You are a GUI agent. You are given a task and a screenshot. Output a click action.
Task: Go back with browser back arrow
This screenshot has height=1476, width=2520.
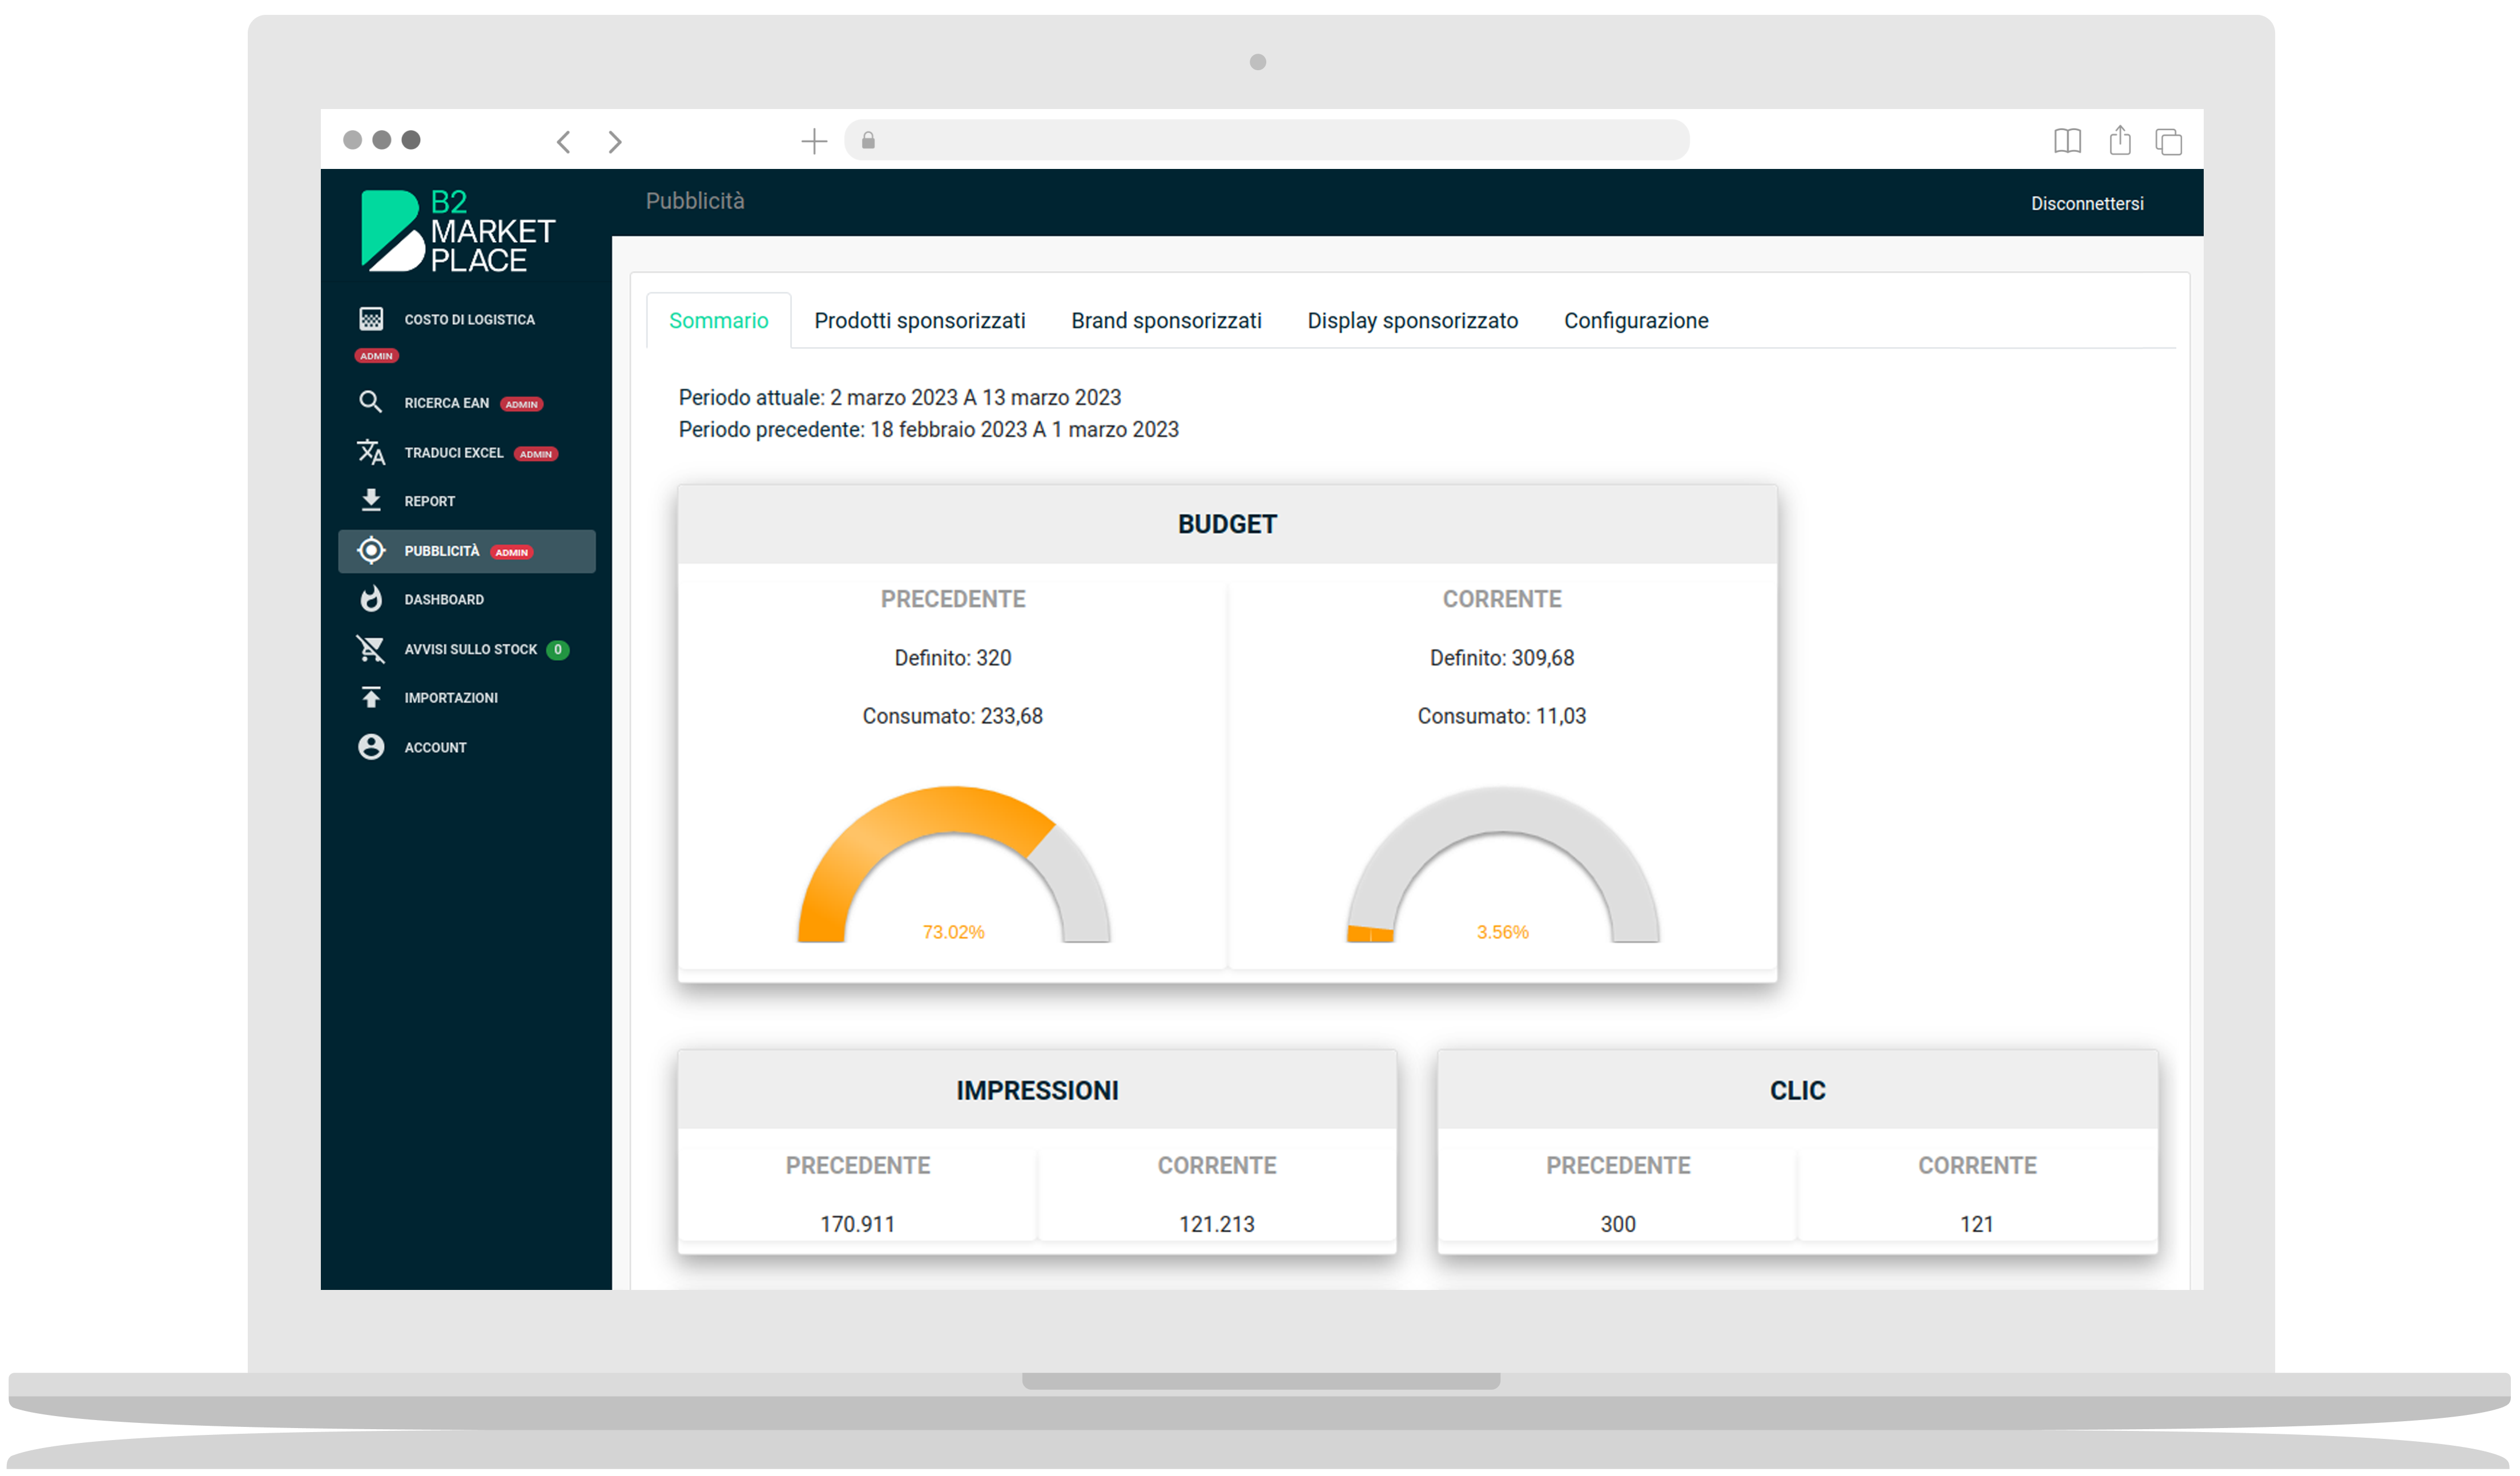click(x=564, y=142)
